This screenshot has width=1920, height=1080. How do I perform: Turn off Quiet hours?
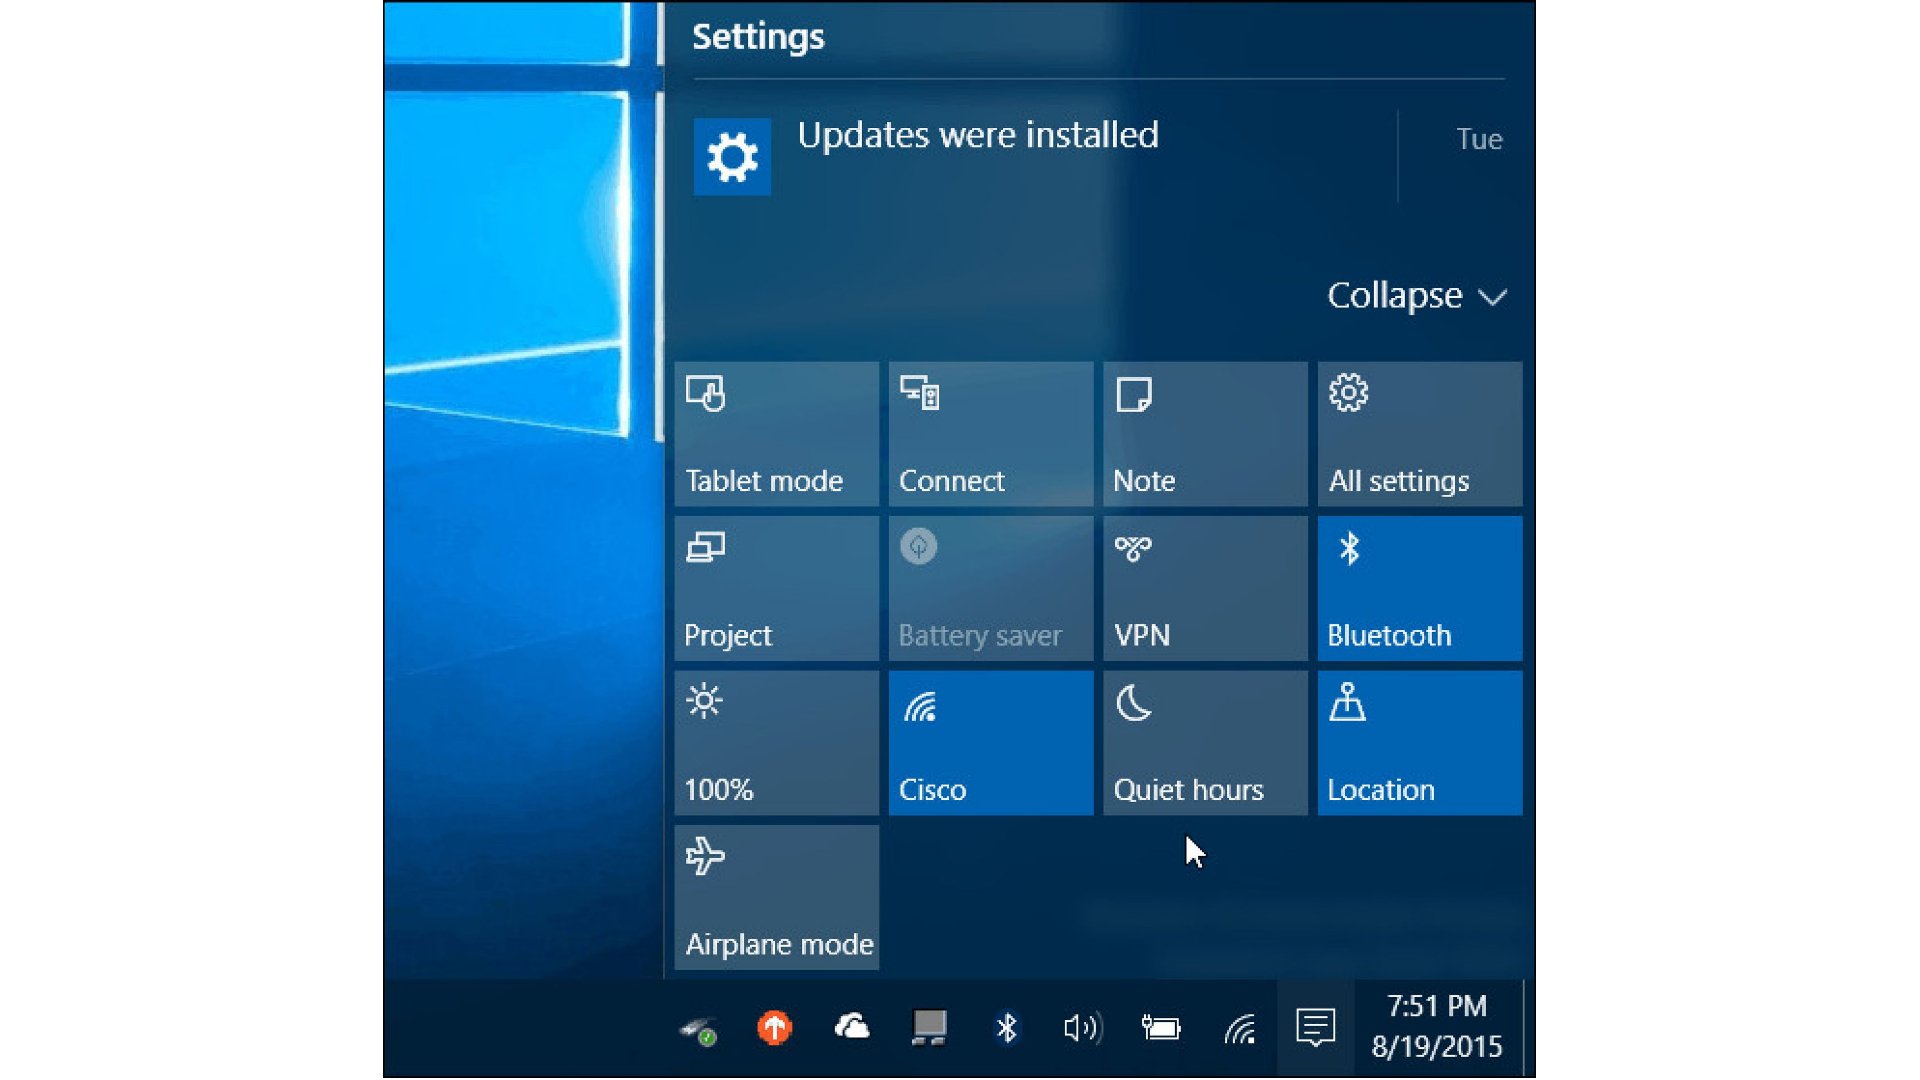pos(1203,742)
